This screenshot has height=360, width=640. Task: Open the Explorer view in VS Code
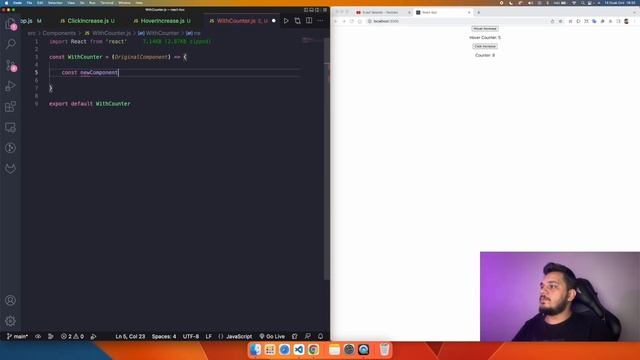point(11,24)
